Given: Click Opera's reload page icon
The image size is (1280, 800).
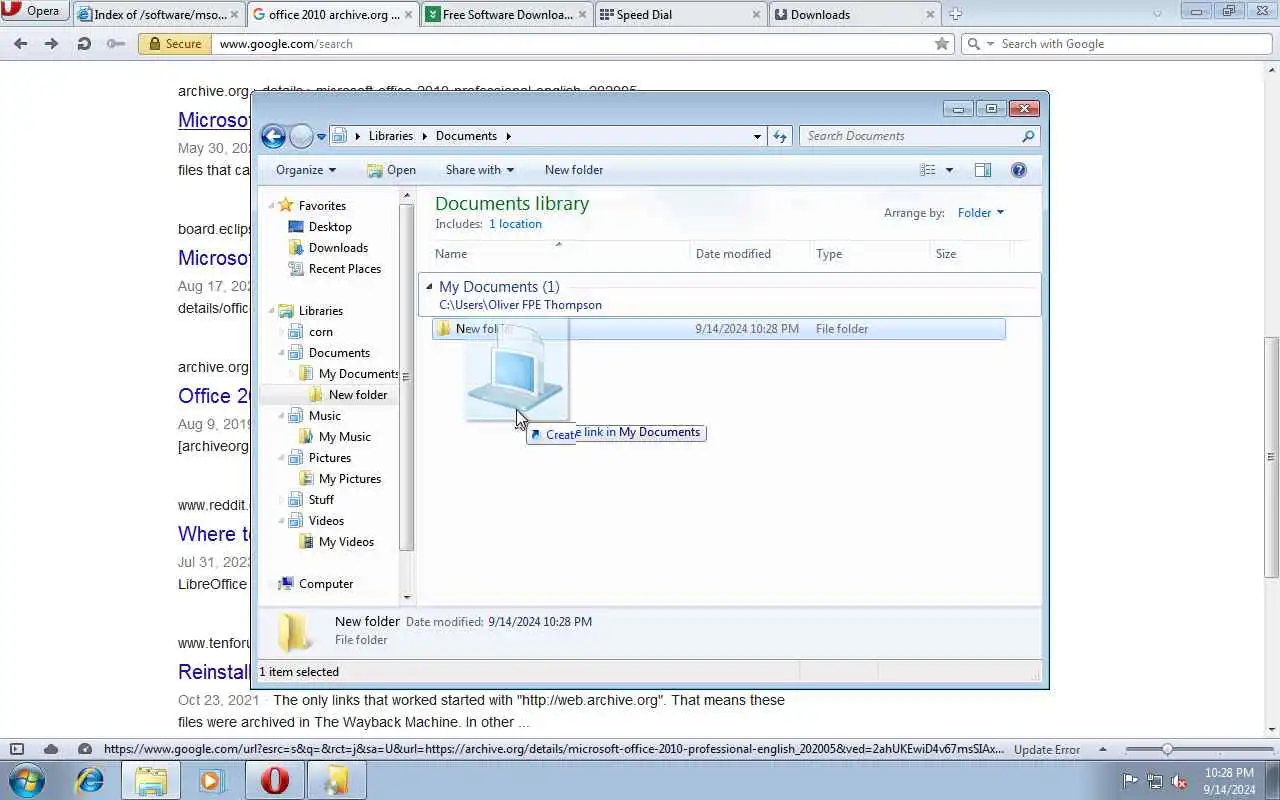Looking at the screenshot, I should 84,44.
